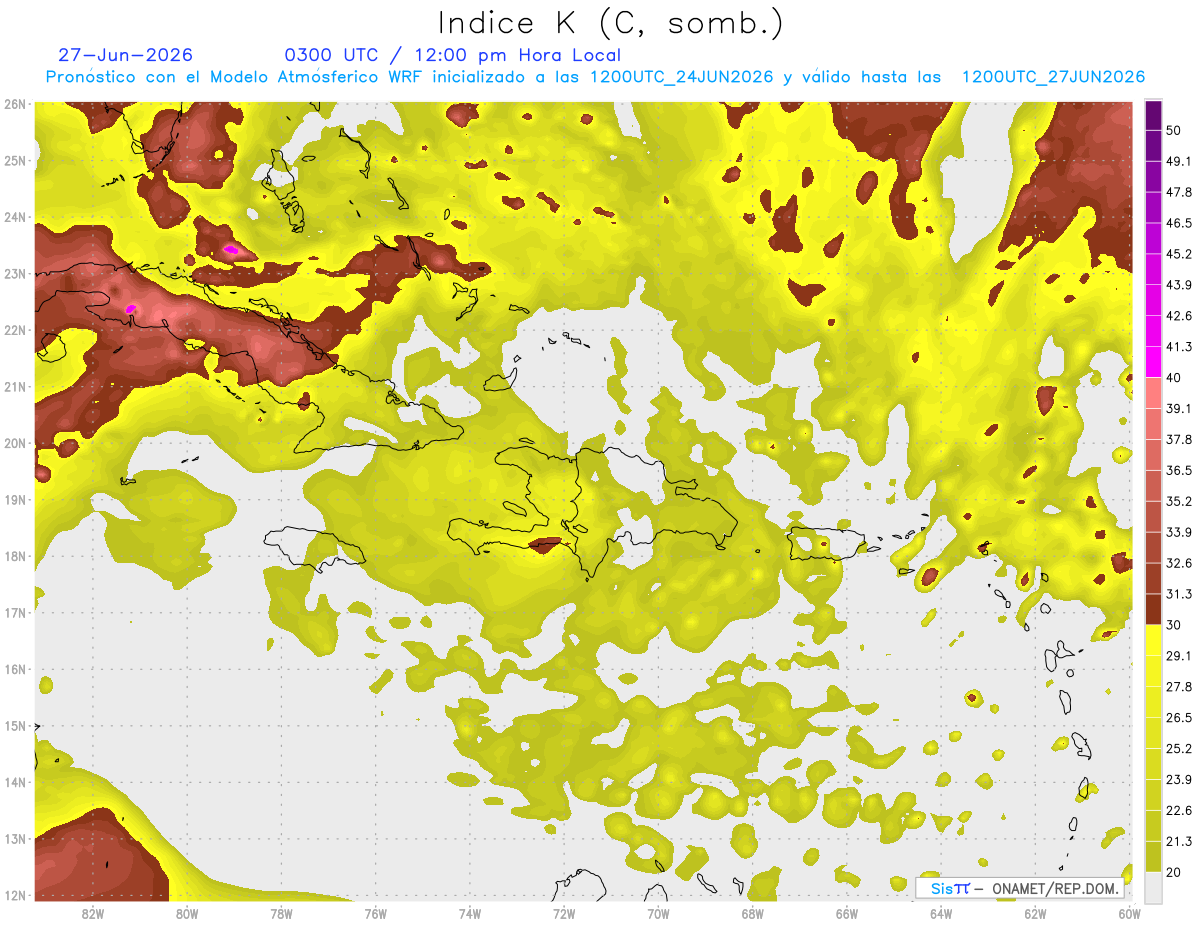Click the colorbar value 27.8

click(1179, 687)
